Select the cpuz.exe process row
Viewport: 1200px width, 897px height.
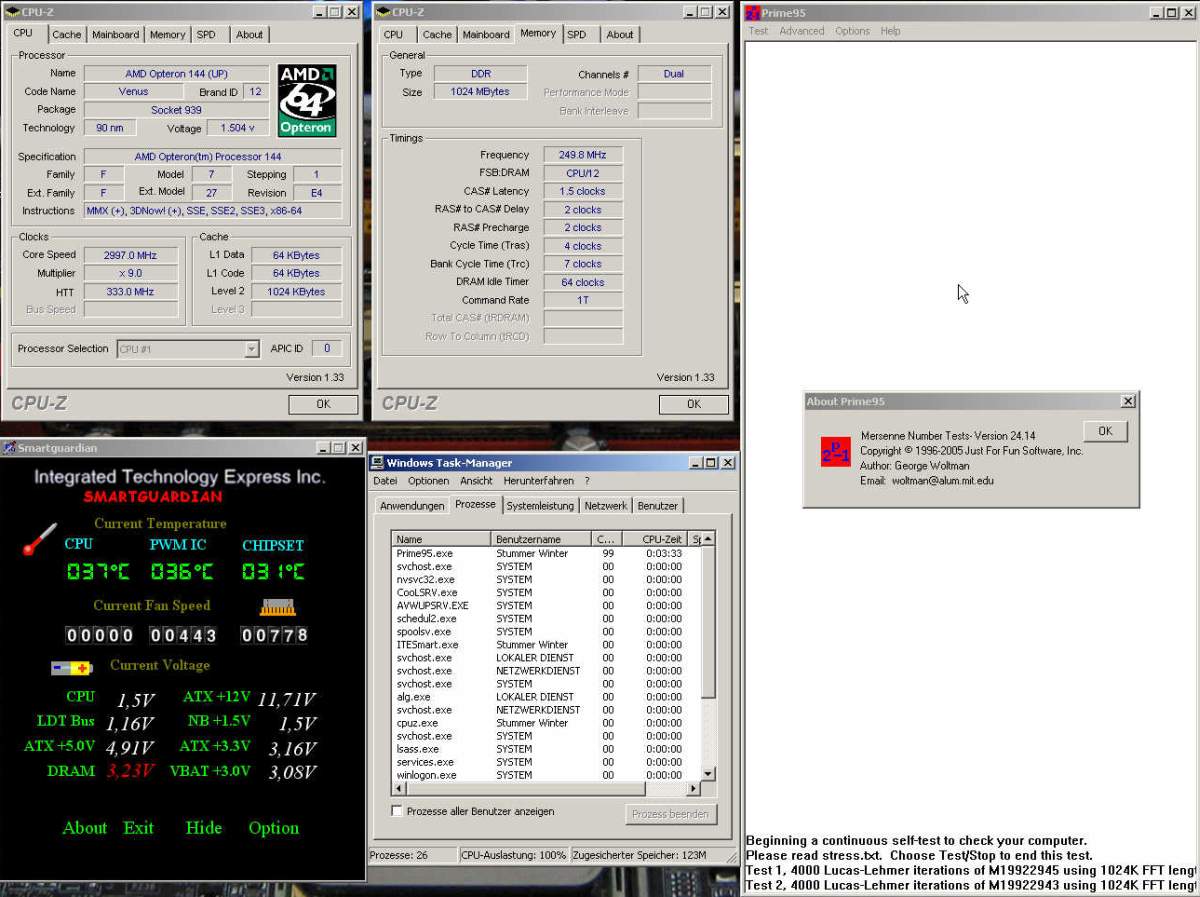[546, 722]
